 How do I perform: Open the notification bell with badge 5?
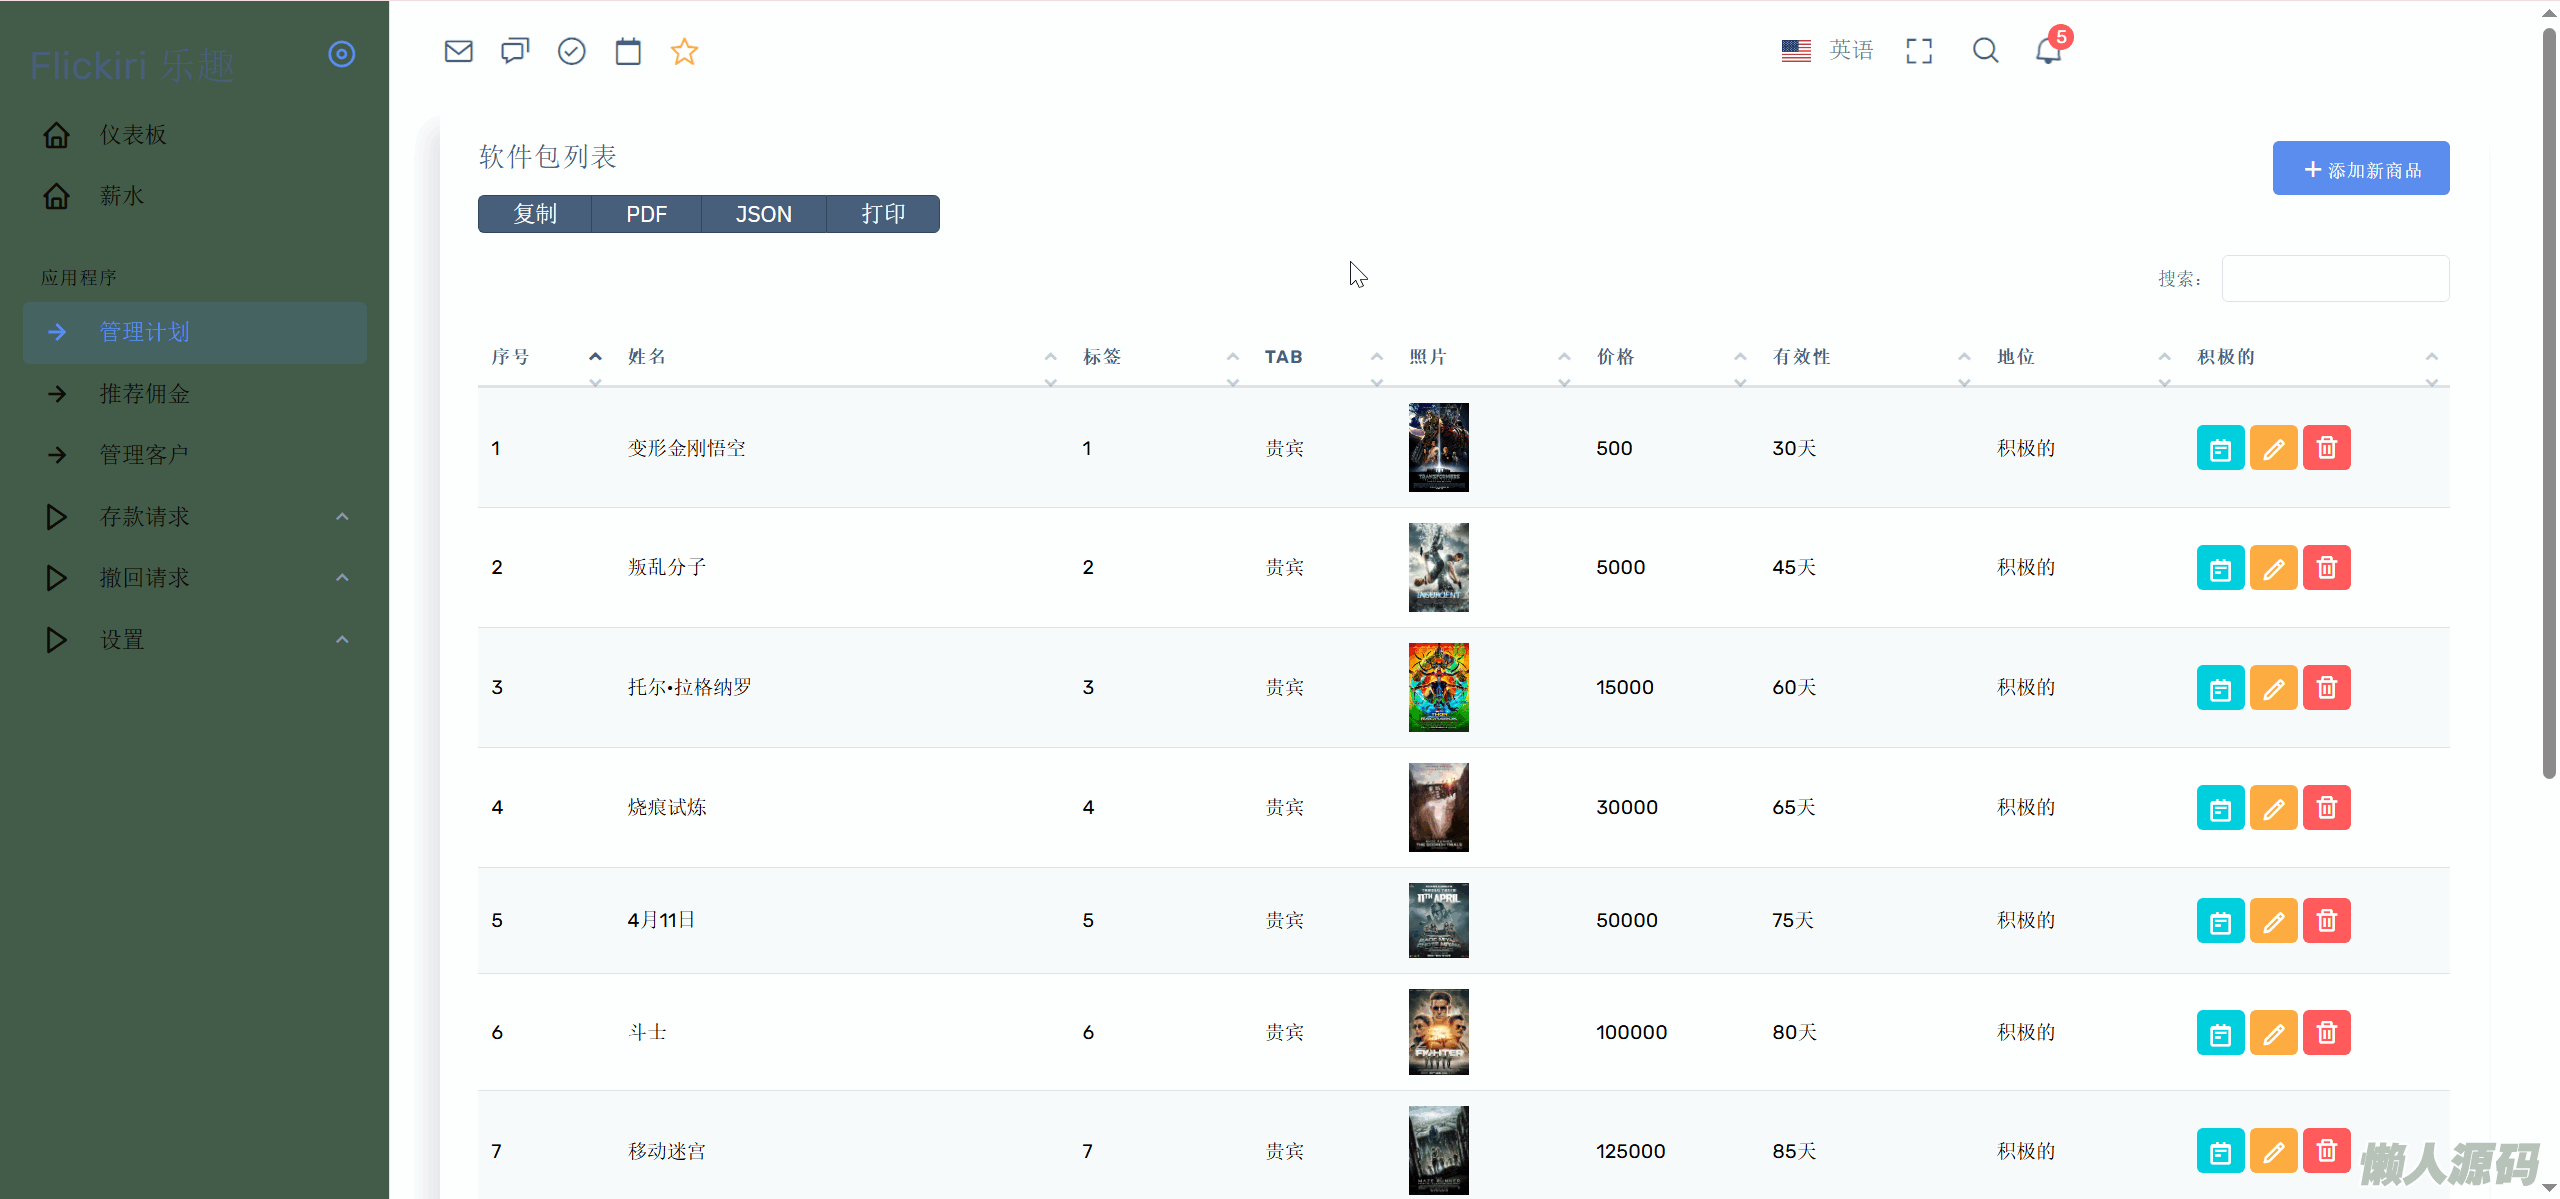coord(2048,51)
